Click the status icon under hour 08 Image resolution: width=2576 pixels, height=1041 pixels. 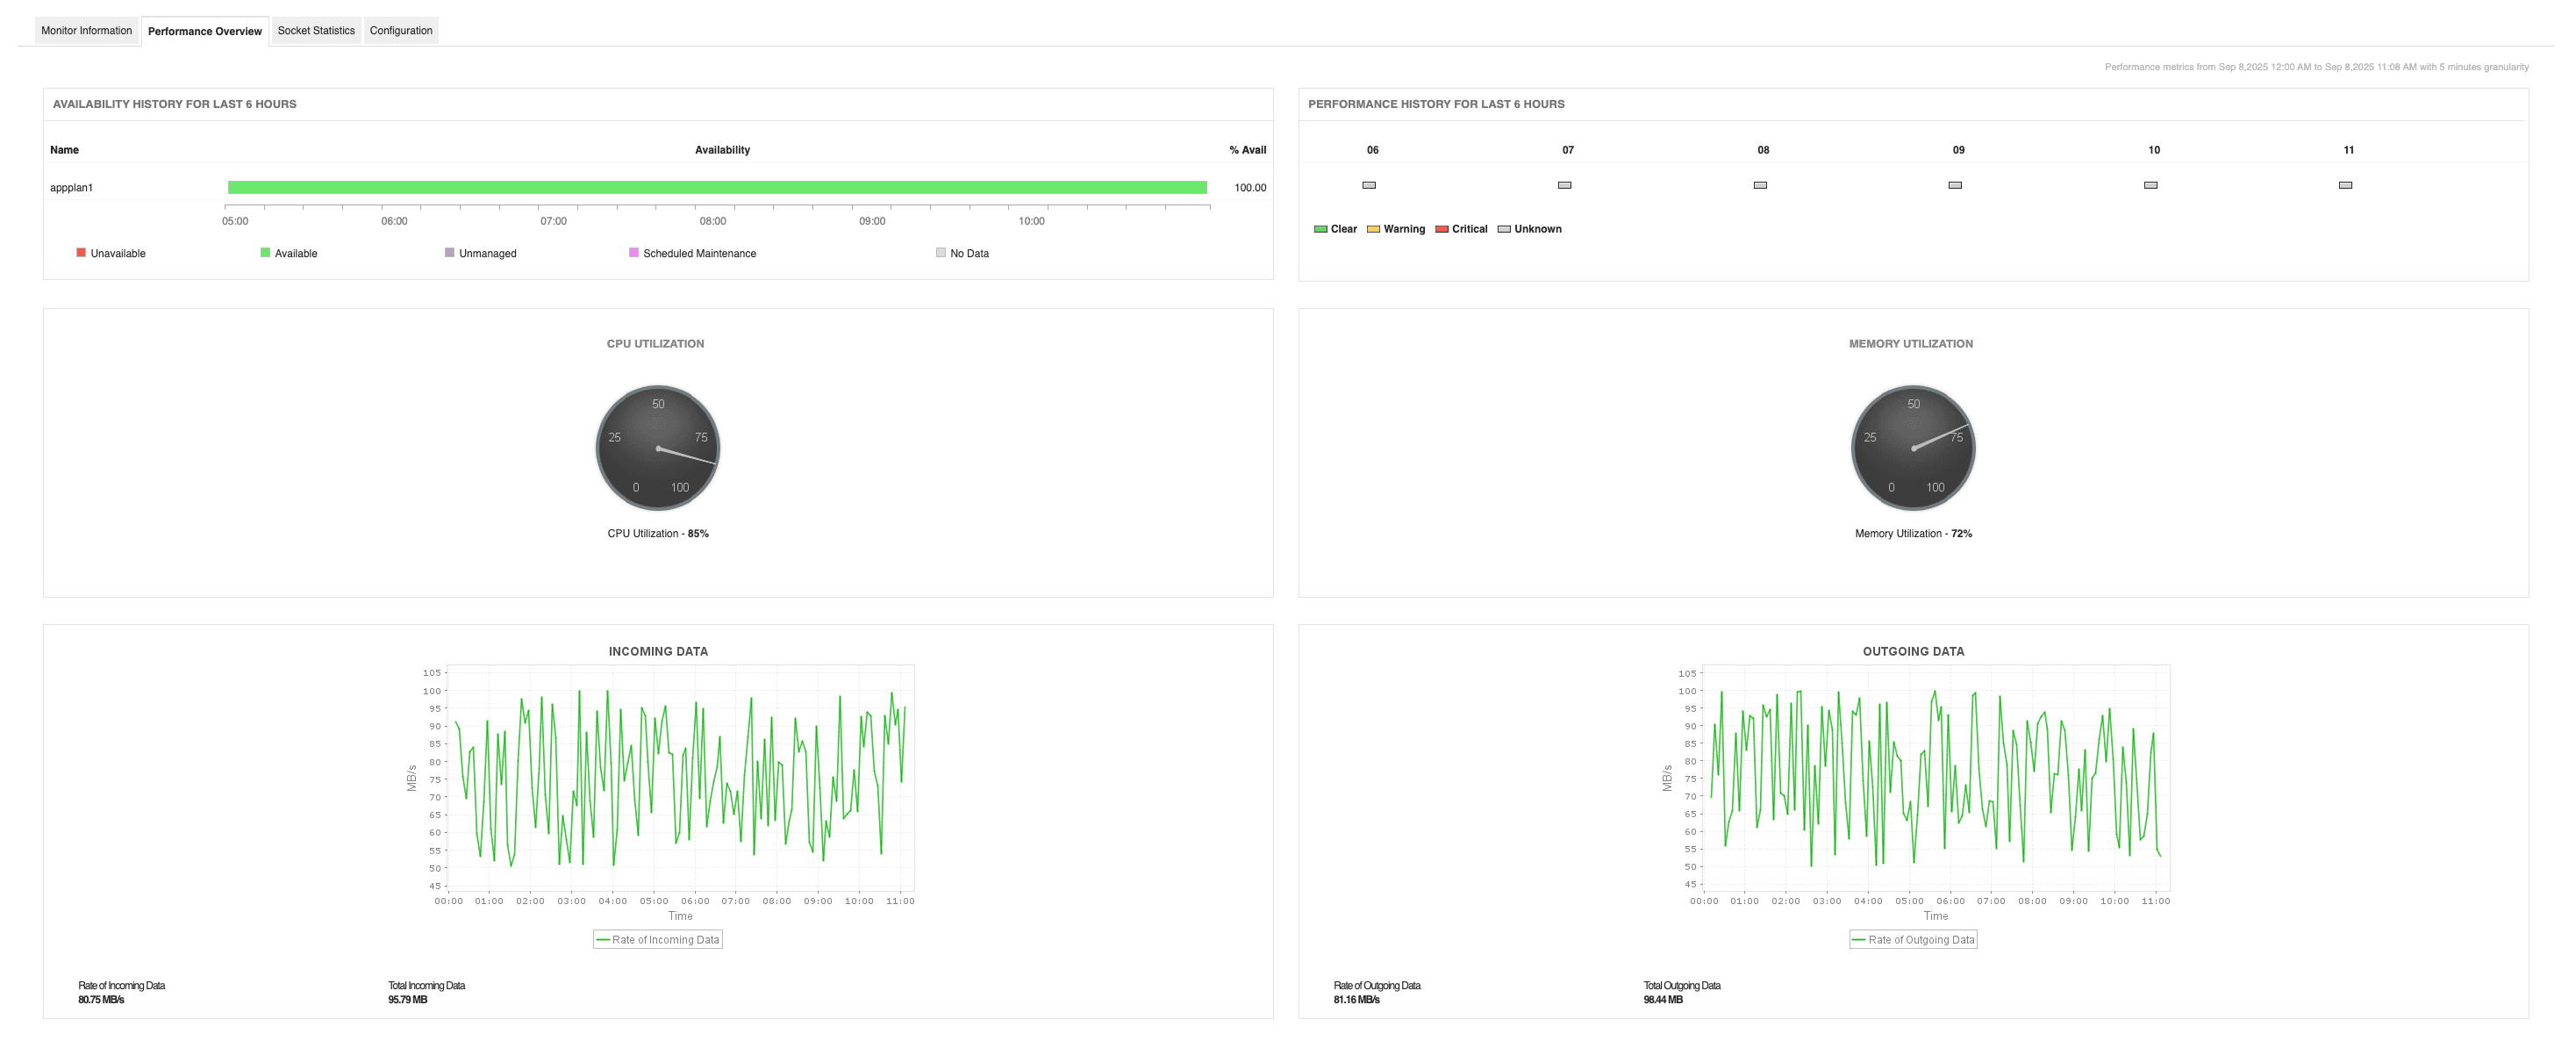tap(1760, 185)
